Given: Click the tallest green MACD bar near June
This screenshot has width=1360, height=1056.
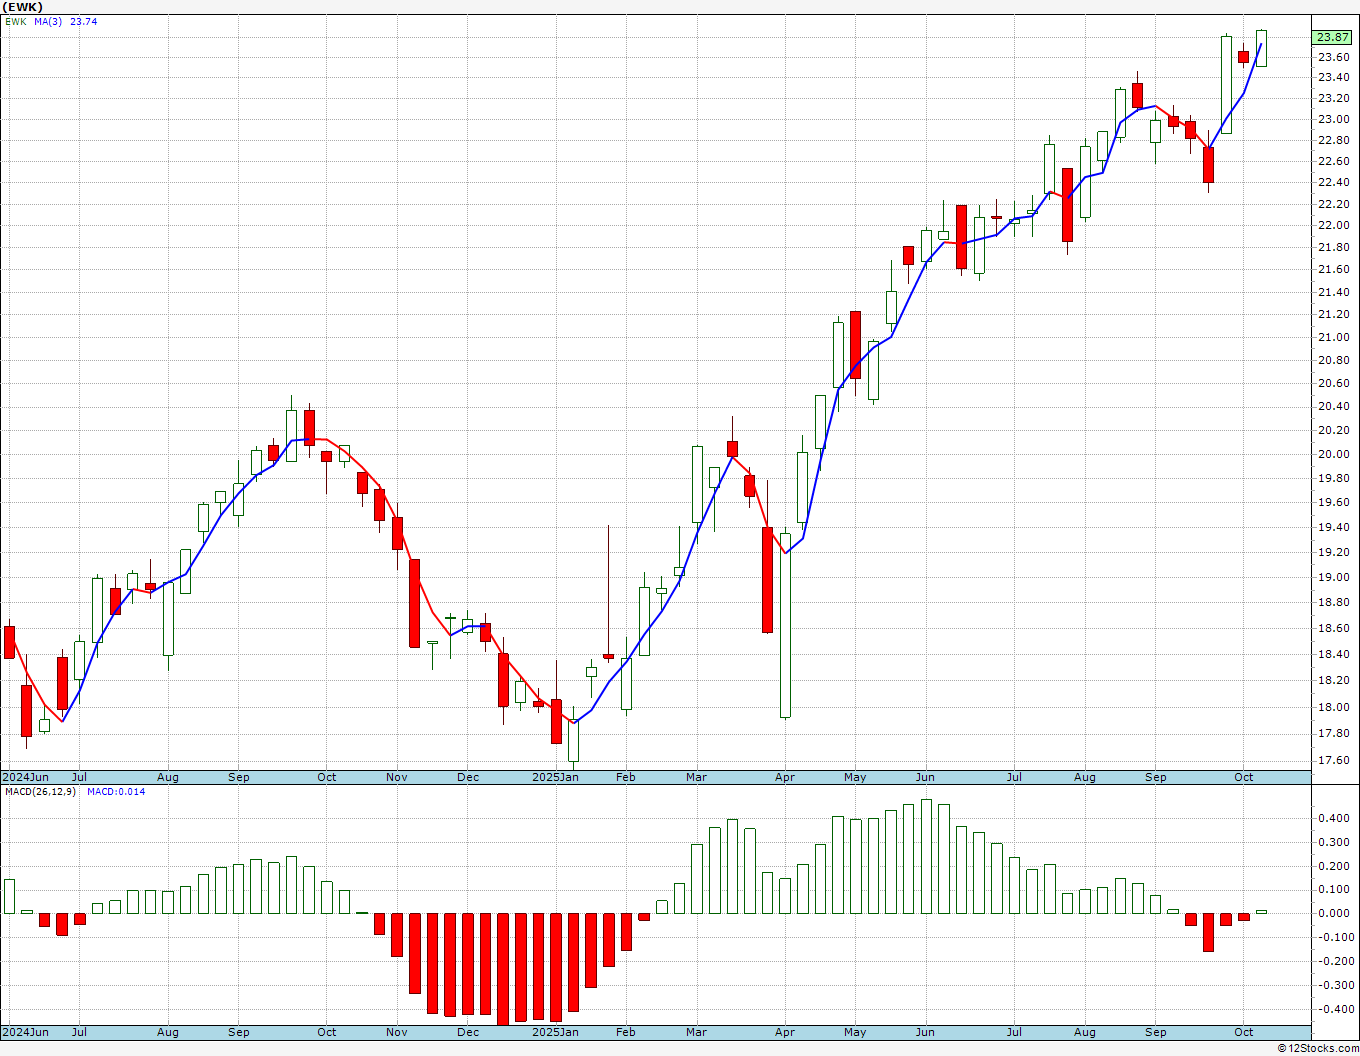Looking at the screenshot, I should tap(926, 856).
